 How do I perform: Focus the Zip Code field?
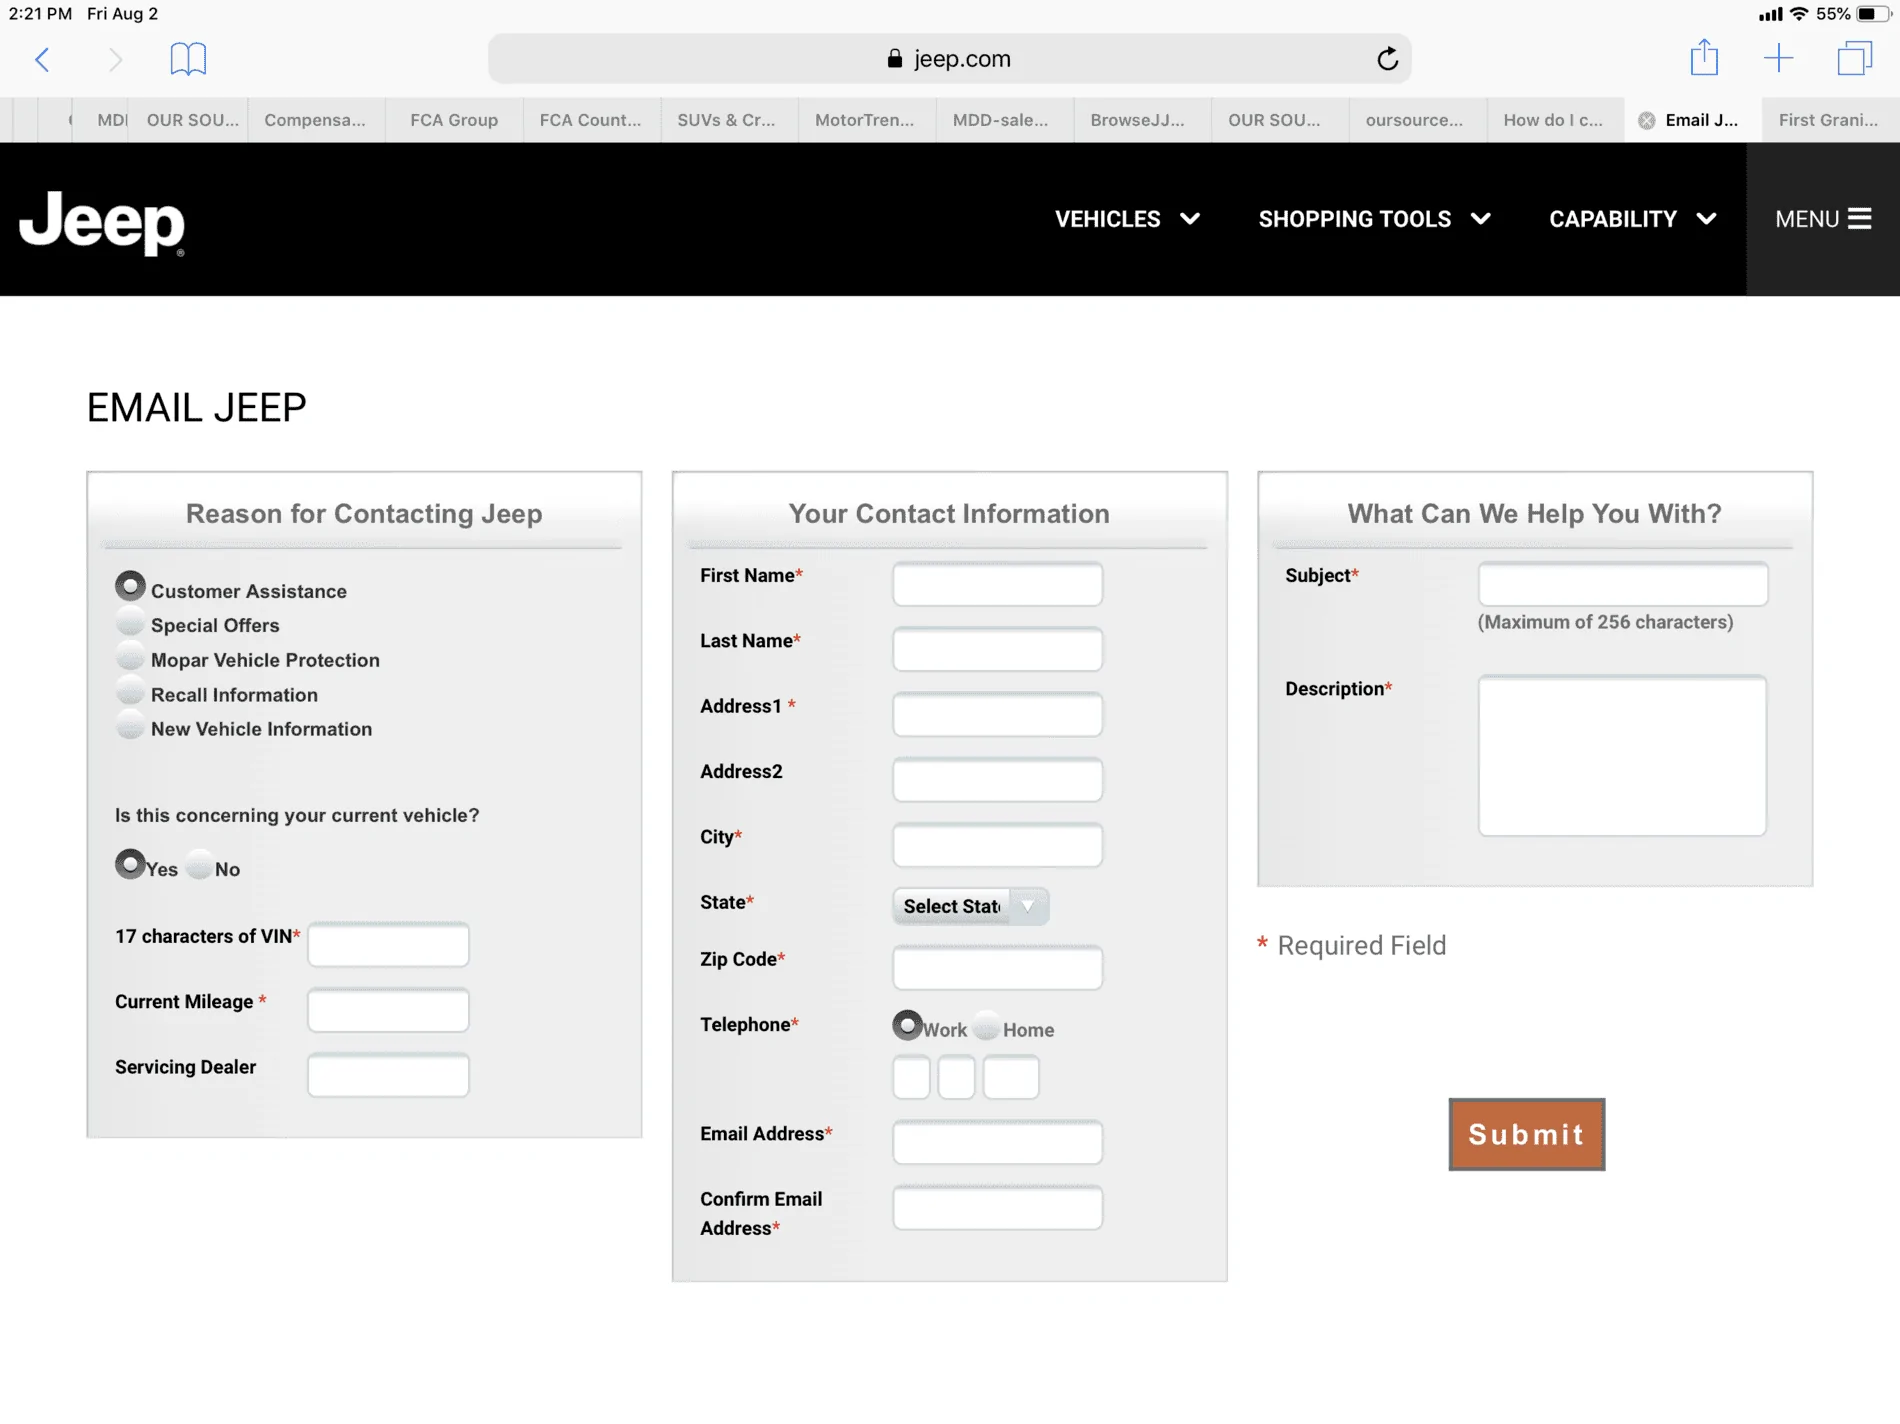click(997, 967)
